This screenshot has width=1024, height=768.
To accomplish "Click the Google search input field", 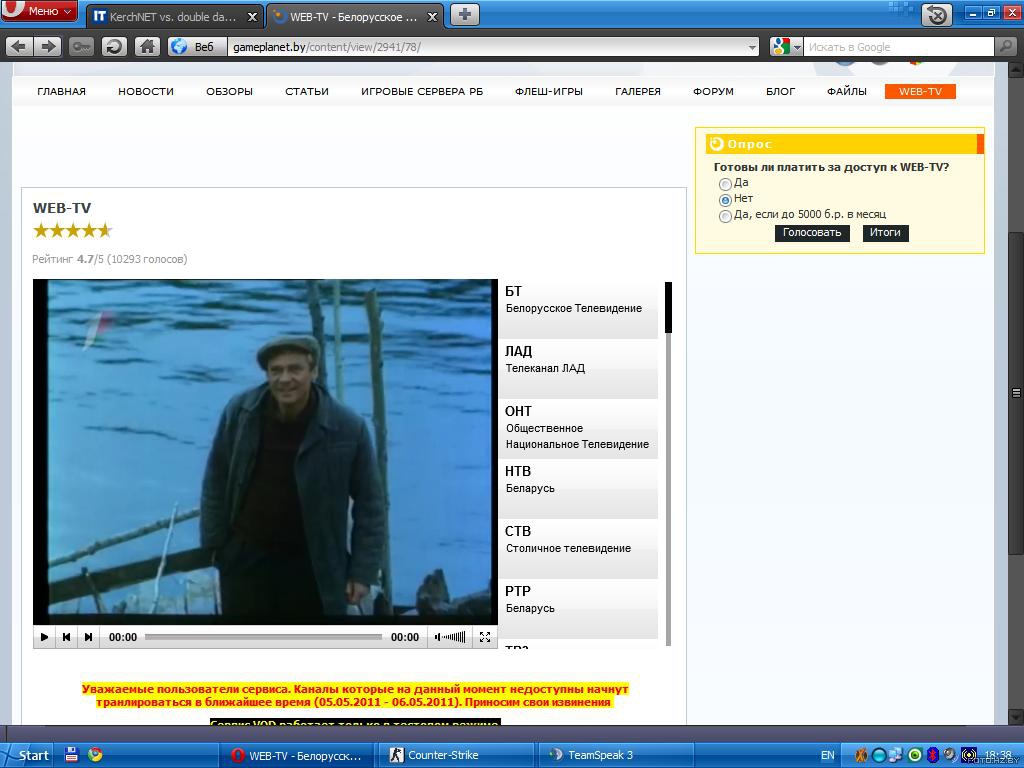I will coord(899,47).
